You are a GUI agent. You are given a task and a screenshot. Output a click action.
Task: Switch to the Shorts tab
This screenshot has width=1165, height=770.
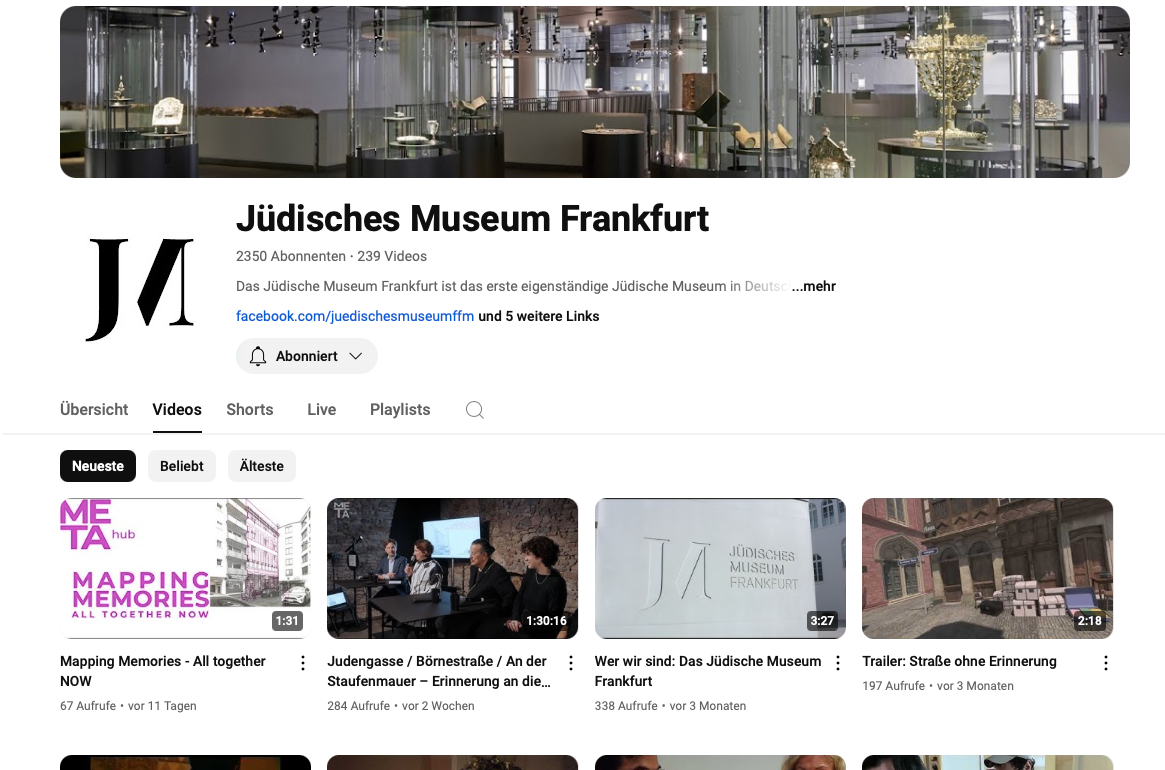pyautogui.click(x=250, y=410)
